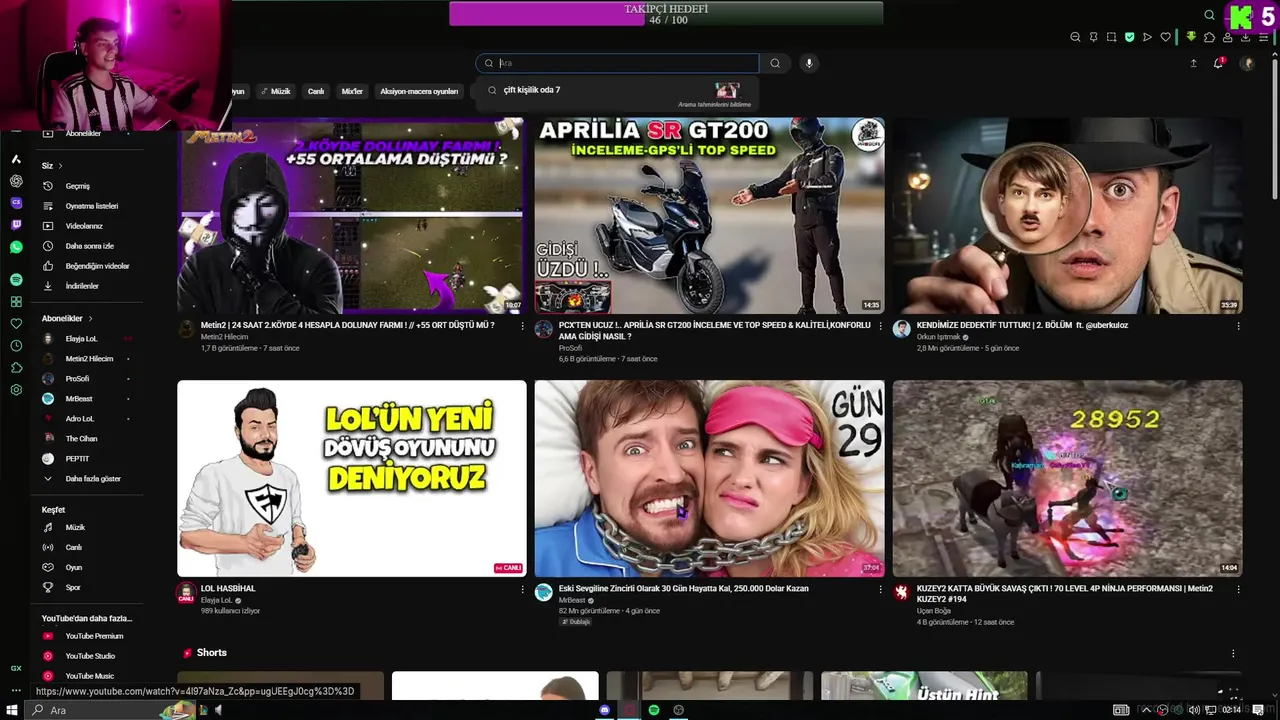Open ChatGPT icon in browser sidebar
The height and width of the screenshot is (720, 1280).
coord(16,181)
